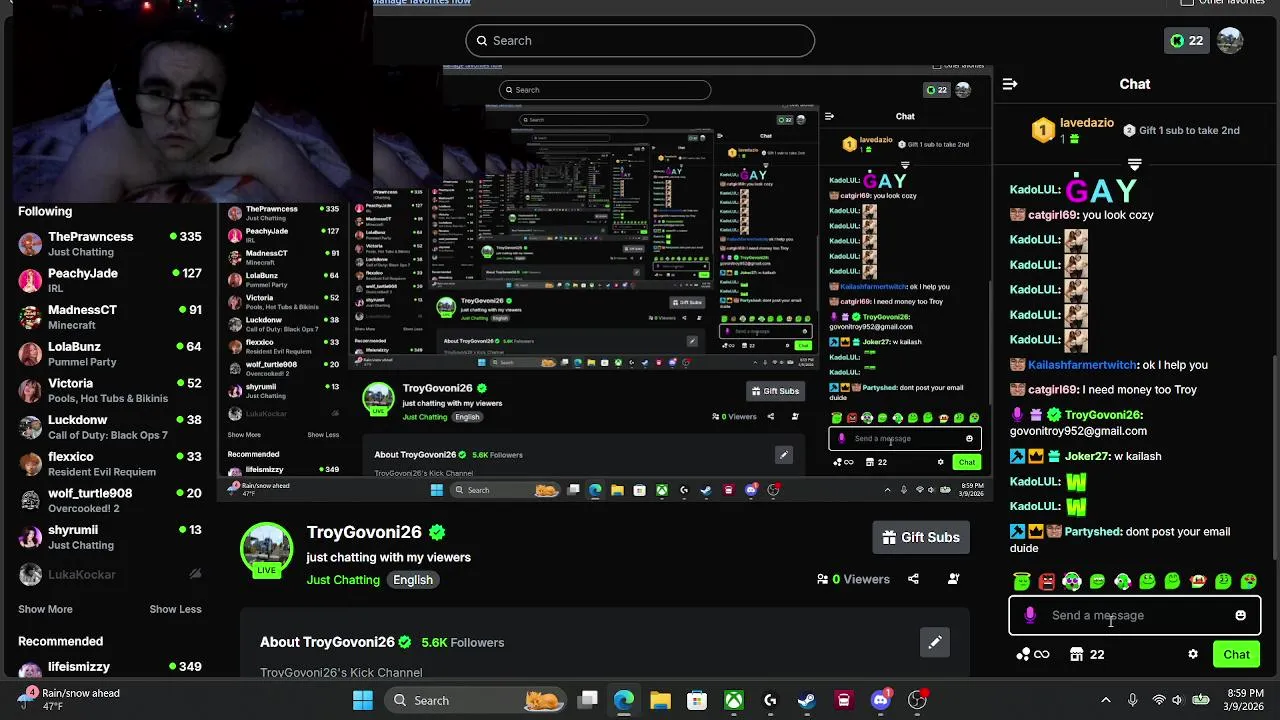The width and height of the screenshot is (1280, 720).
Task: Click the 5.6K Followers text
Action: [463, 642]
